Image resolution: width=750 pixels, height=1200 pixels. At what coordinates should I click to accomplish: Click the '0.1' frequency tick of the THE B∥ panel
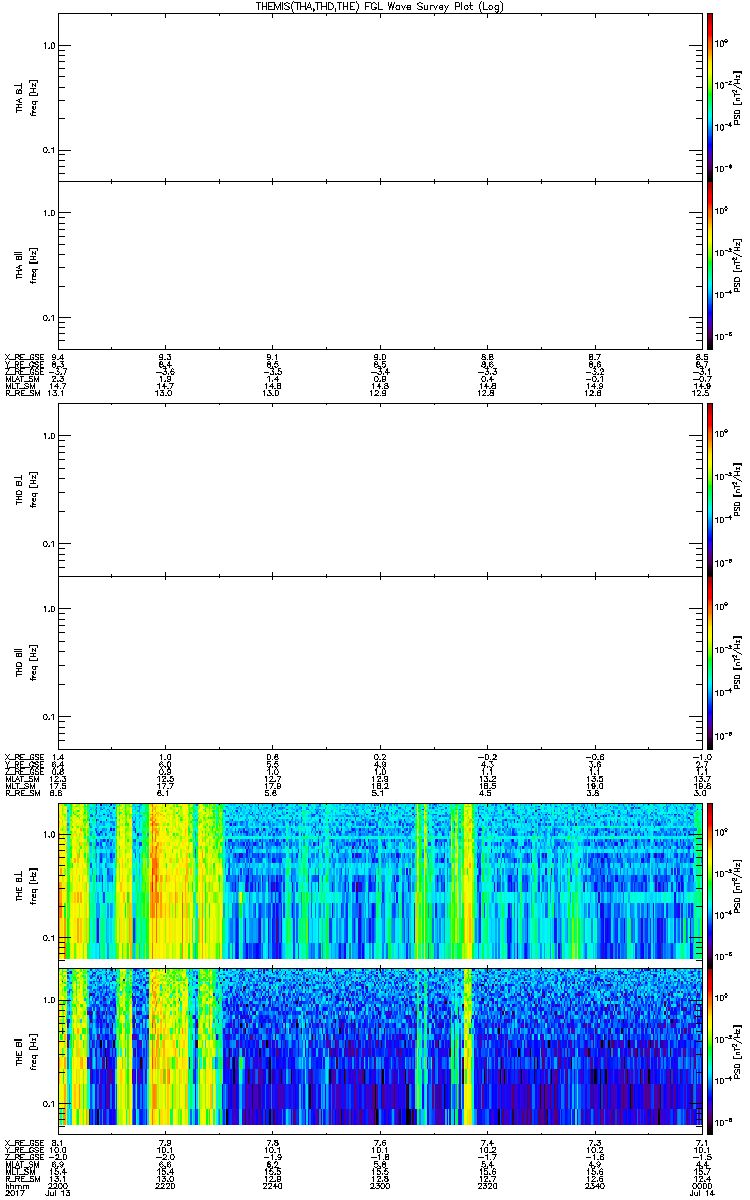pos(48,1103)
